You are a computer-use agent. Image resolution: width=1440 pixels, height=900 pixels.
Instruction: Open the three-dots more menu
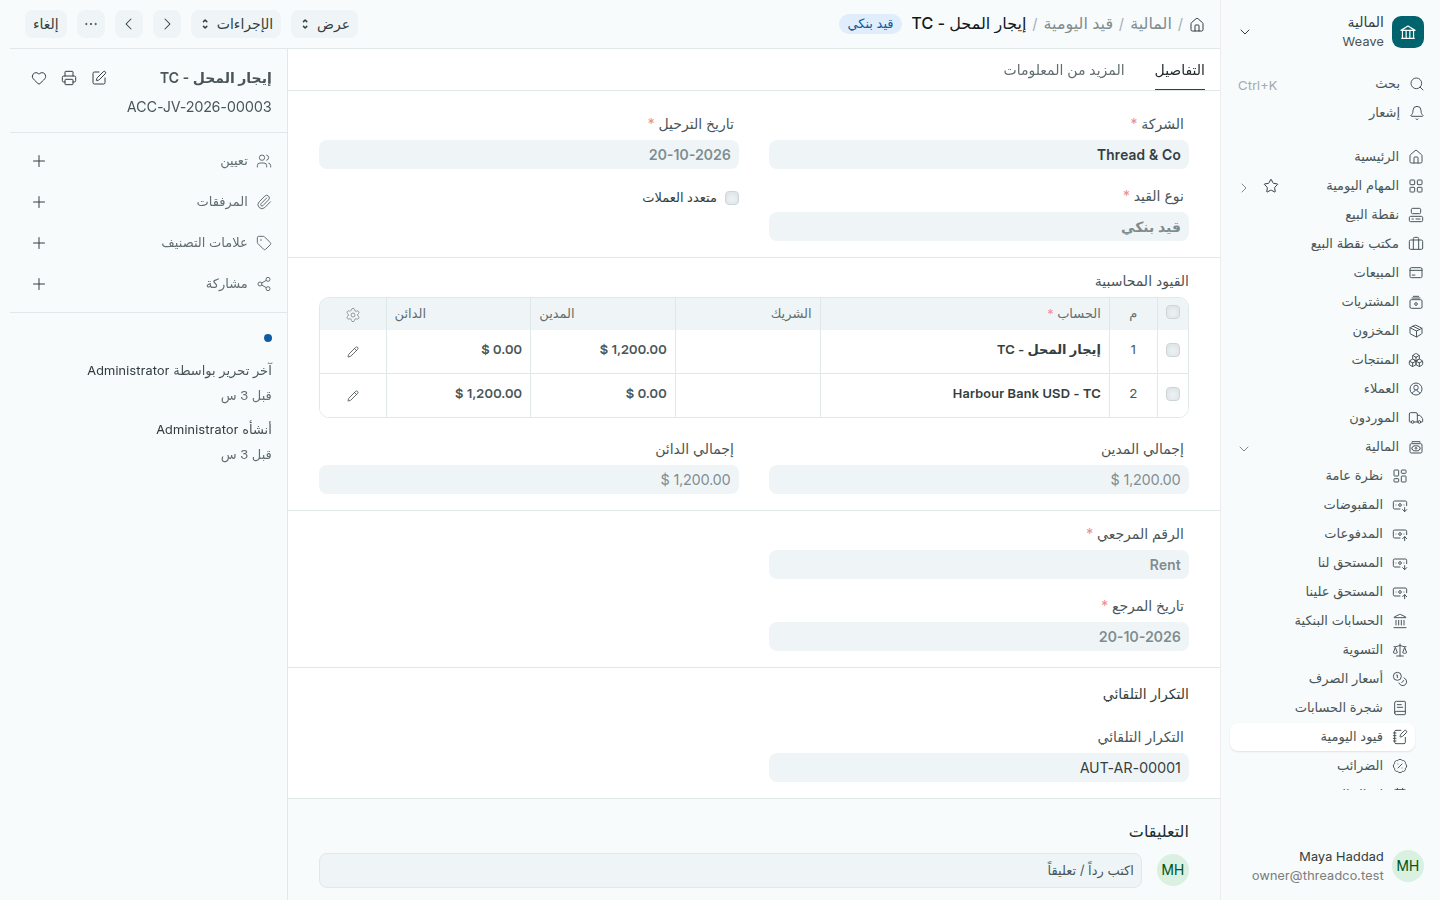point(91,24)
